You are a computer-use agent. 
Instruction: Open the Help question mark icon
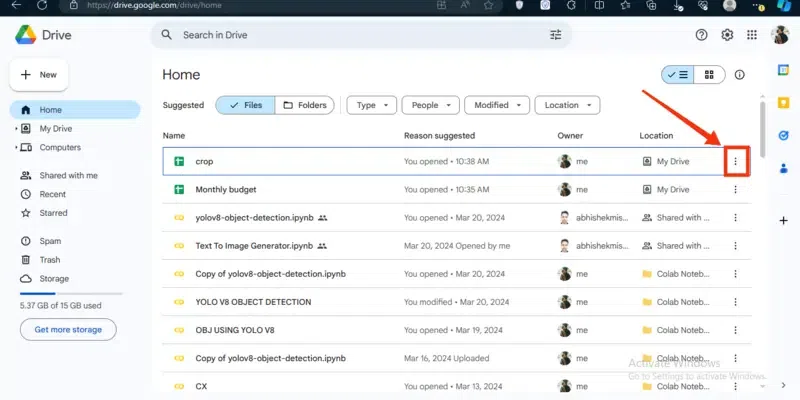(702, 35)
